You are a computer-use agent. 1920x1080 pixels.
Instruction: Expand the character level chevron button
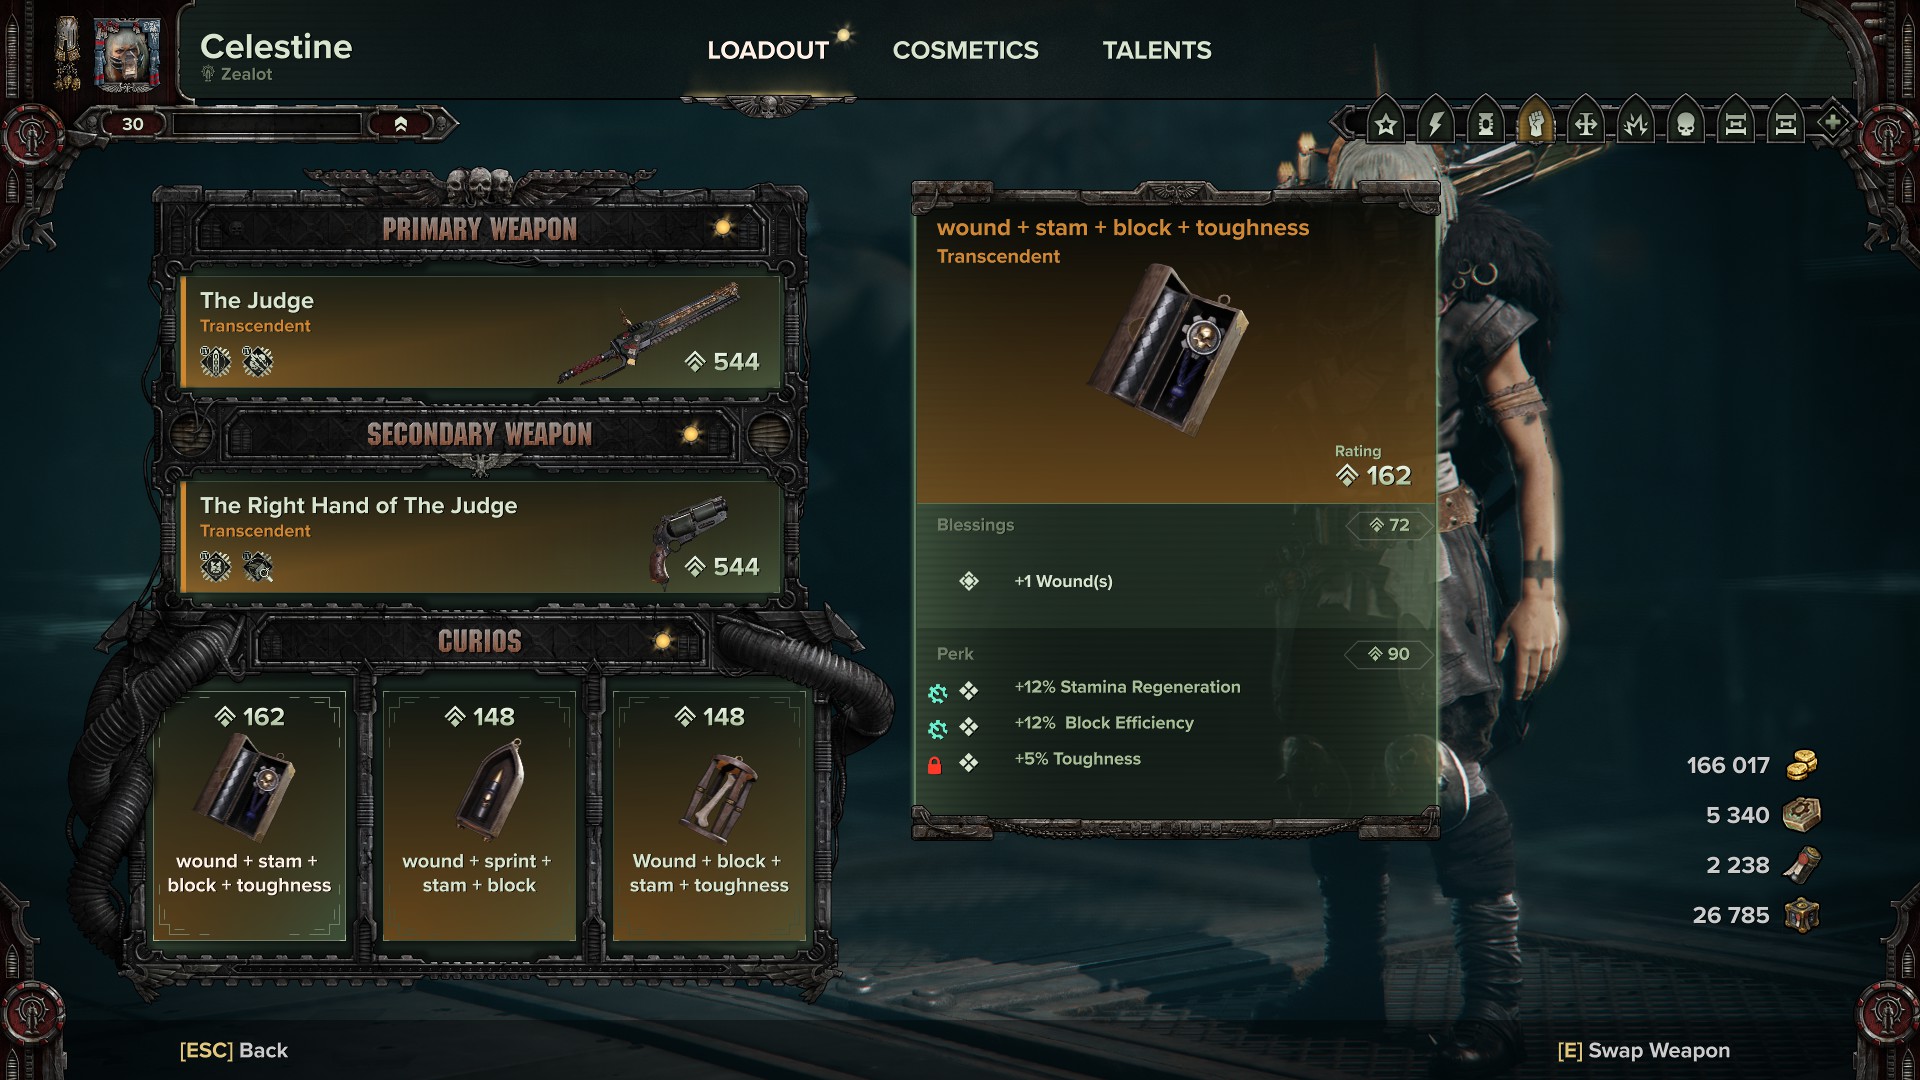pyautogui.click(x=401, y=124)
